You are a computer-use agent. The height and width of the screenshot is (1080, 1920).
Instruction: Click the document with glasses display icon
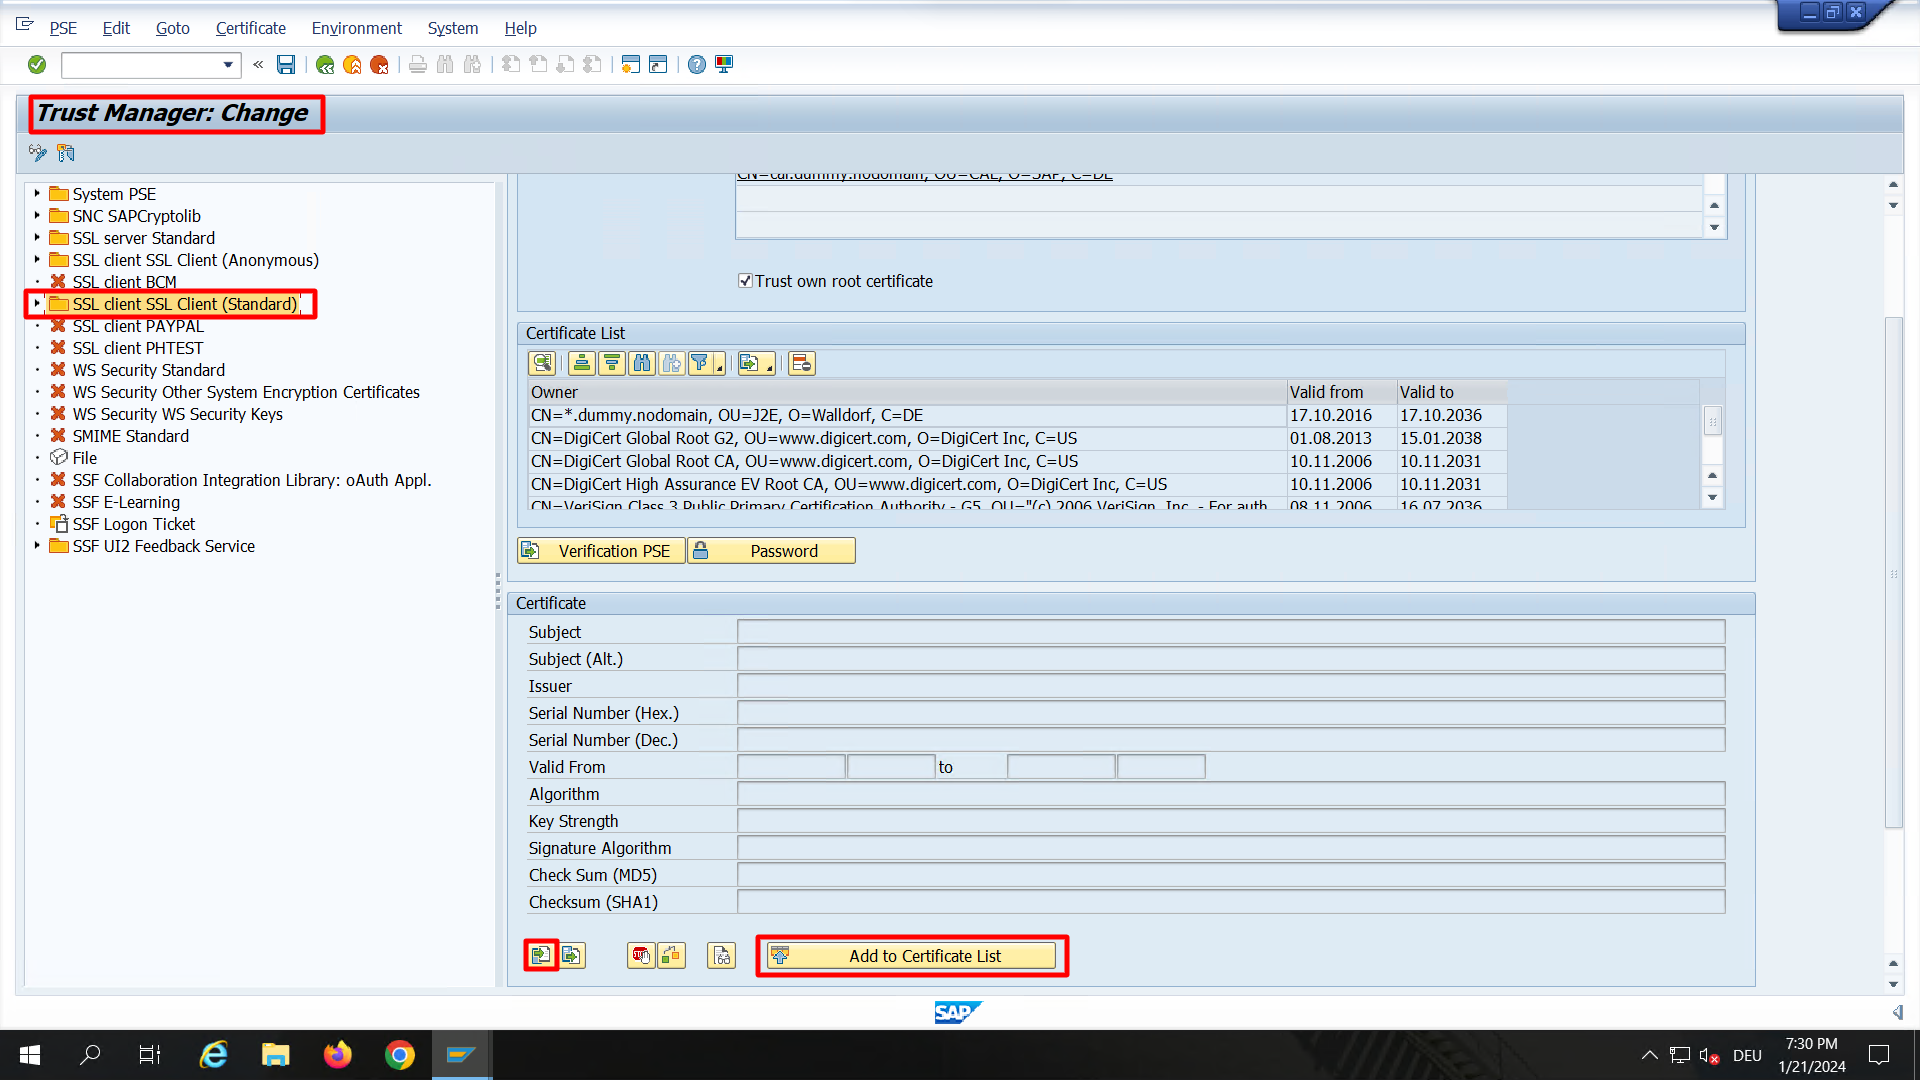[x=721, y=955]
